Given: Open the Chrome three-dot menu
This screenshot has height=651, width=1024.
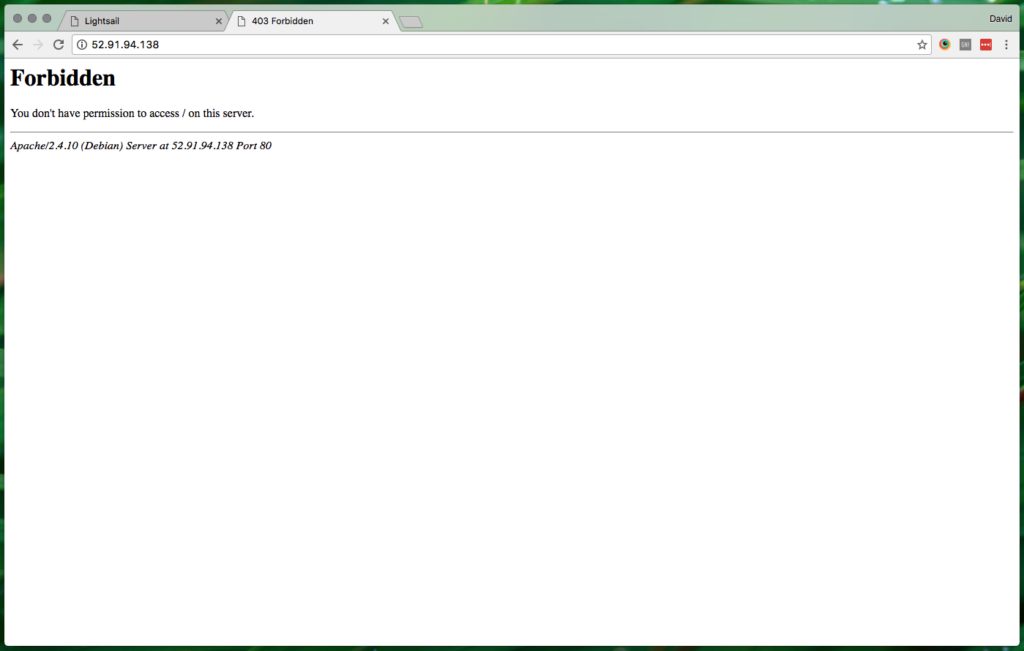Looking at the screenshot, I should [x=1006, y=44].
